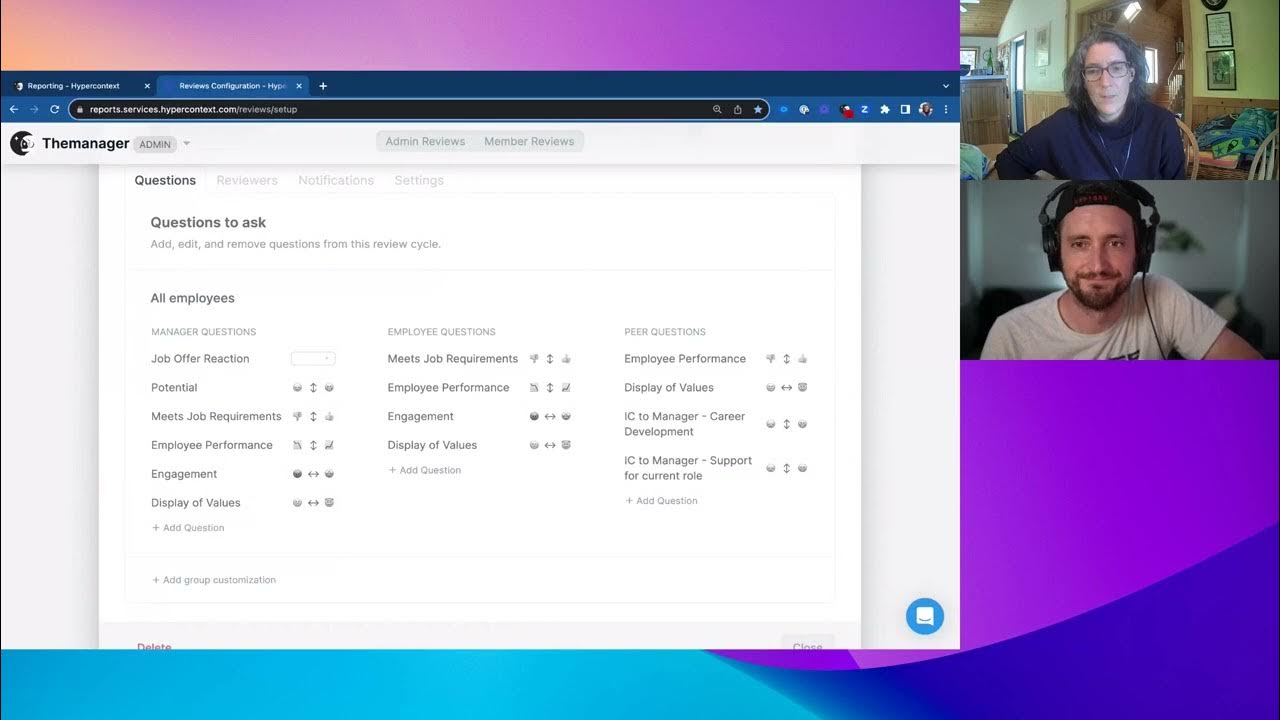The image size is (1280, 720).
Task: Open the Chrome extensions puzzle icon
Action: [x=884, y=110]
